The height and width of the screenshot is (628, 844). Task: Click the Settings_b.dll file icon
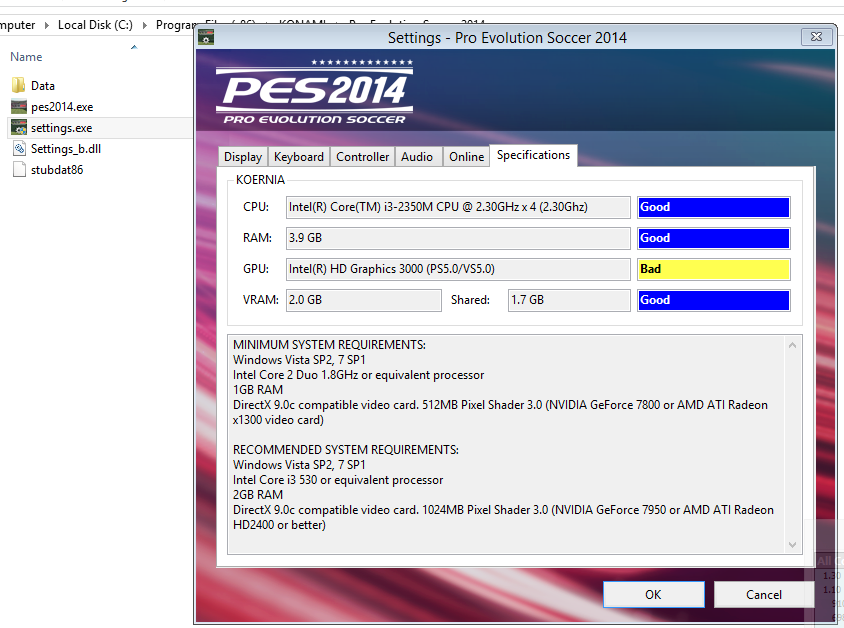coord(19,148)
